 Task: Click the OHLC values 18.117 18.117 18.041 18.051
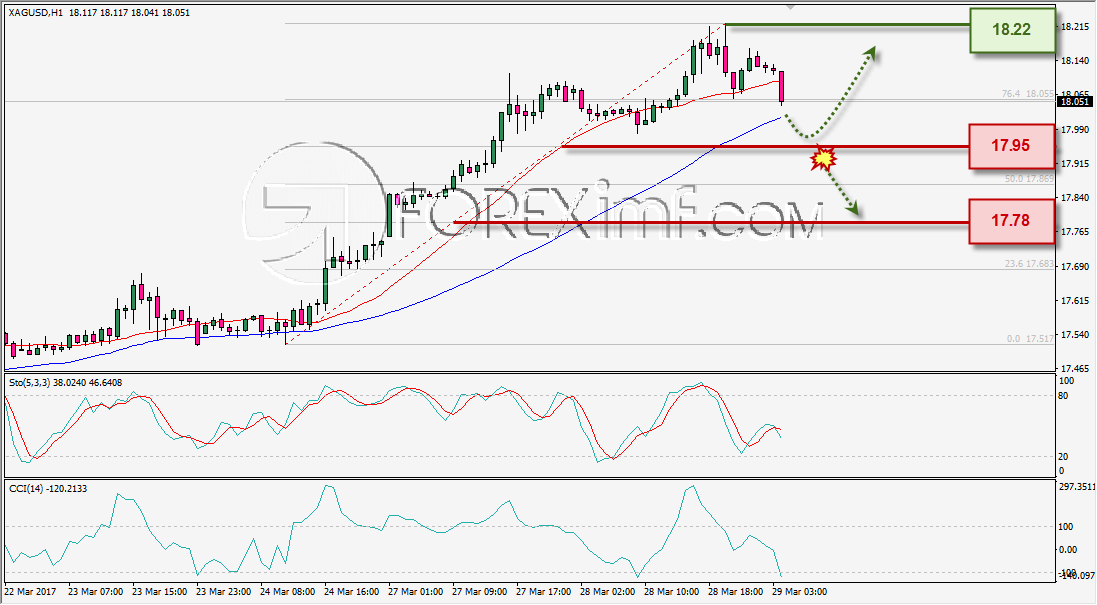(x=129, y=13)
